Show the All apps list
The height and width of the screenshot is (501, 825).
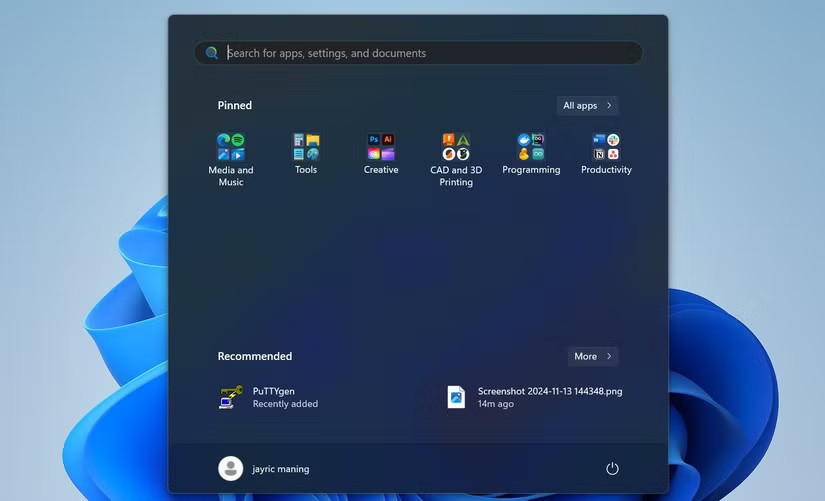[587, 105]
